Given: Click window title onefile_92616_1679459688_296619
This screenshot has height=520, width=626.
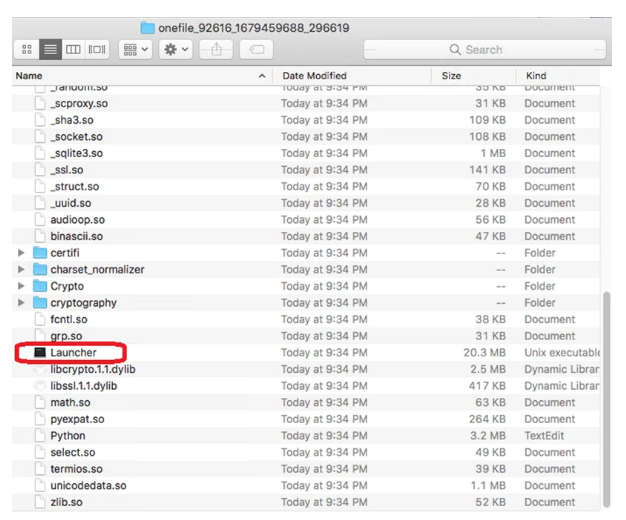Looking at the screenshot, I should click(254, 28).
